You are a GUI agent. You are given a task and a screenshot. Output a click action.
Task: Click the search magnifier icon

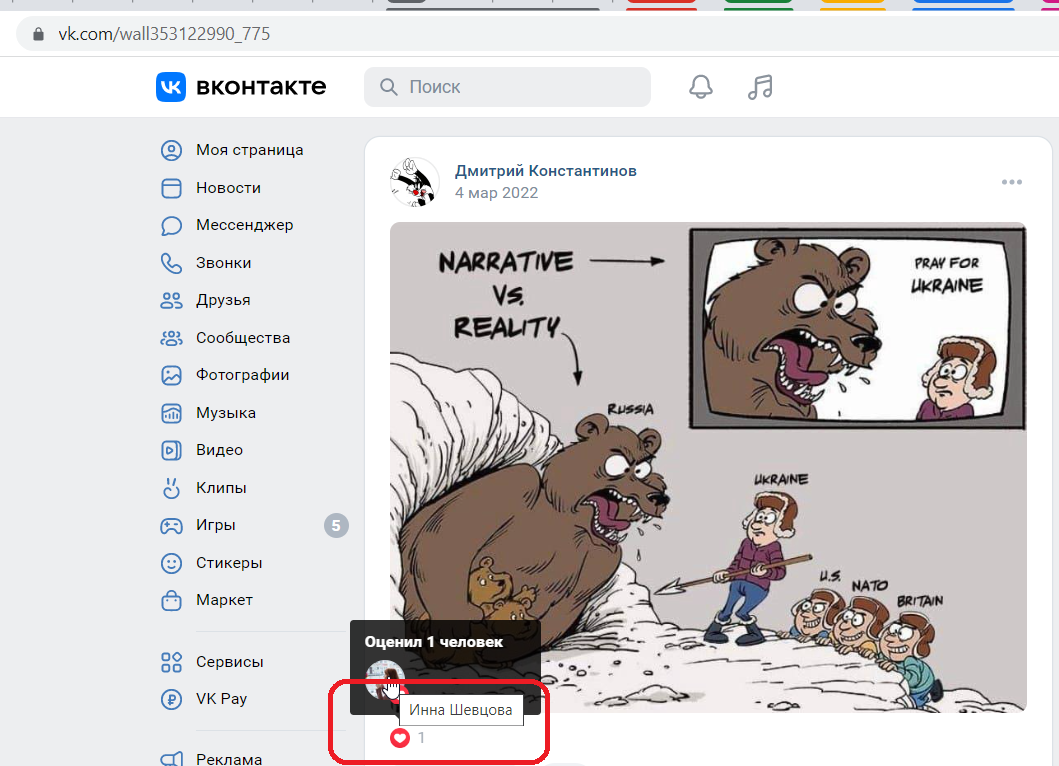pyautogui.click(x=388, y=87)
